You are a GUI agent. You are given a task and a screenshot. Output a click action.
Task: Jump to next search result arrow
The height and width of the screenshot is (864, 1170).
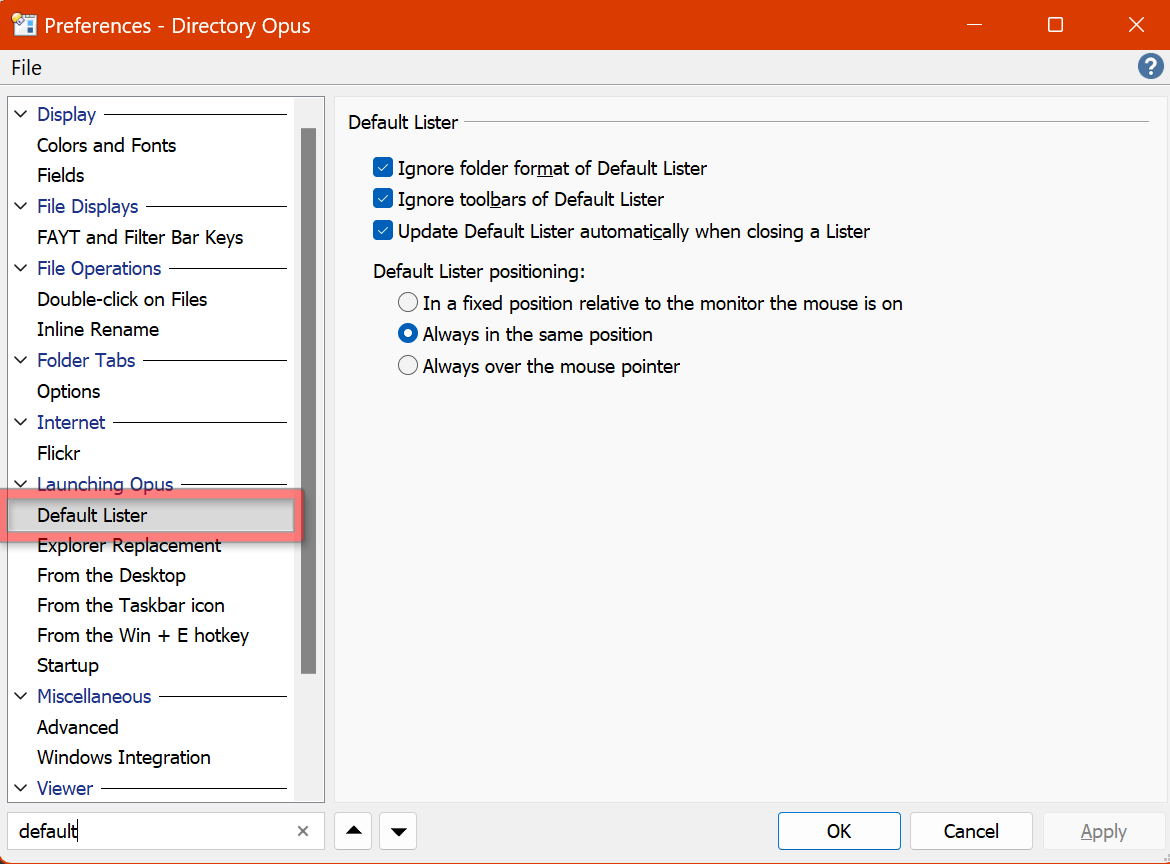pos(398,831)
